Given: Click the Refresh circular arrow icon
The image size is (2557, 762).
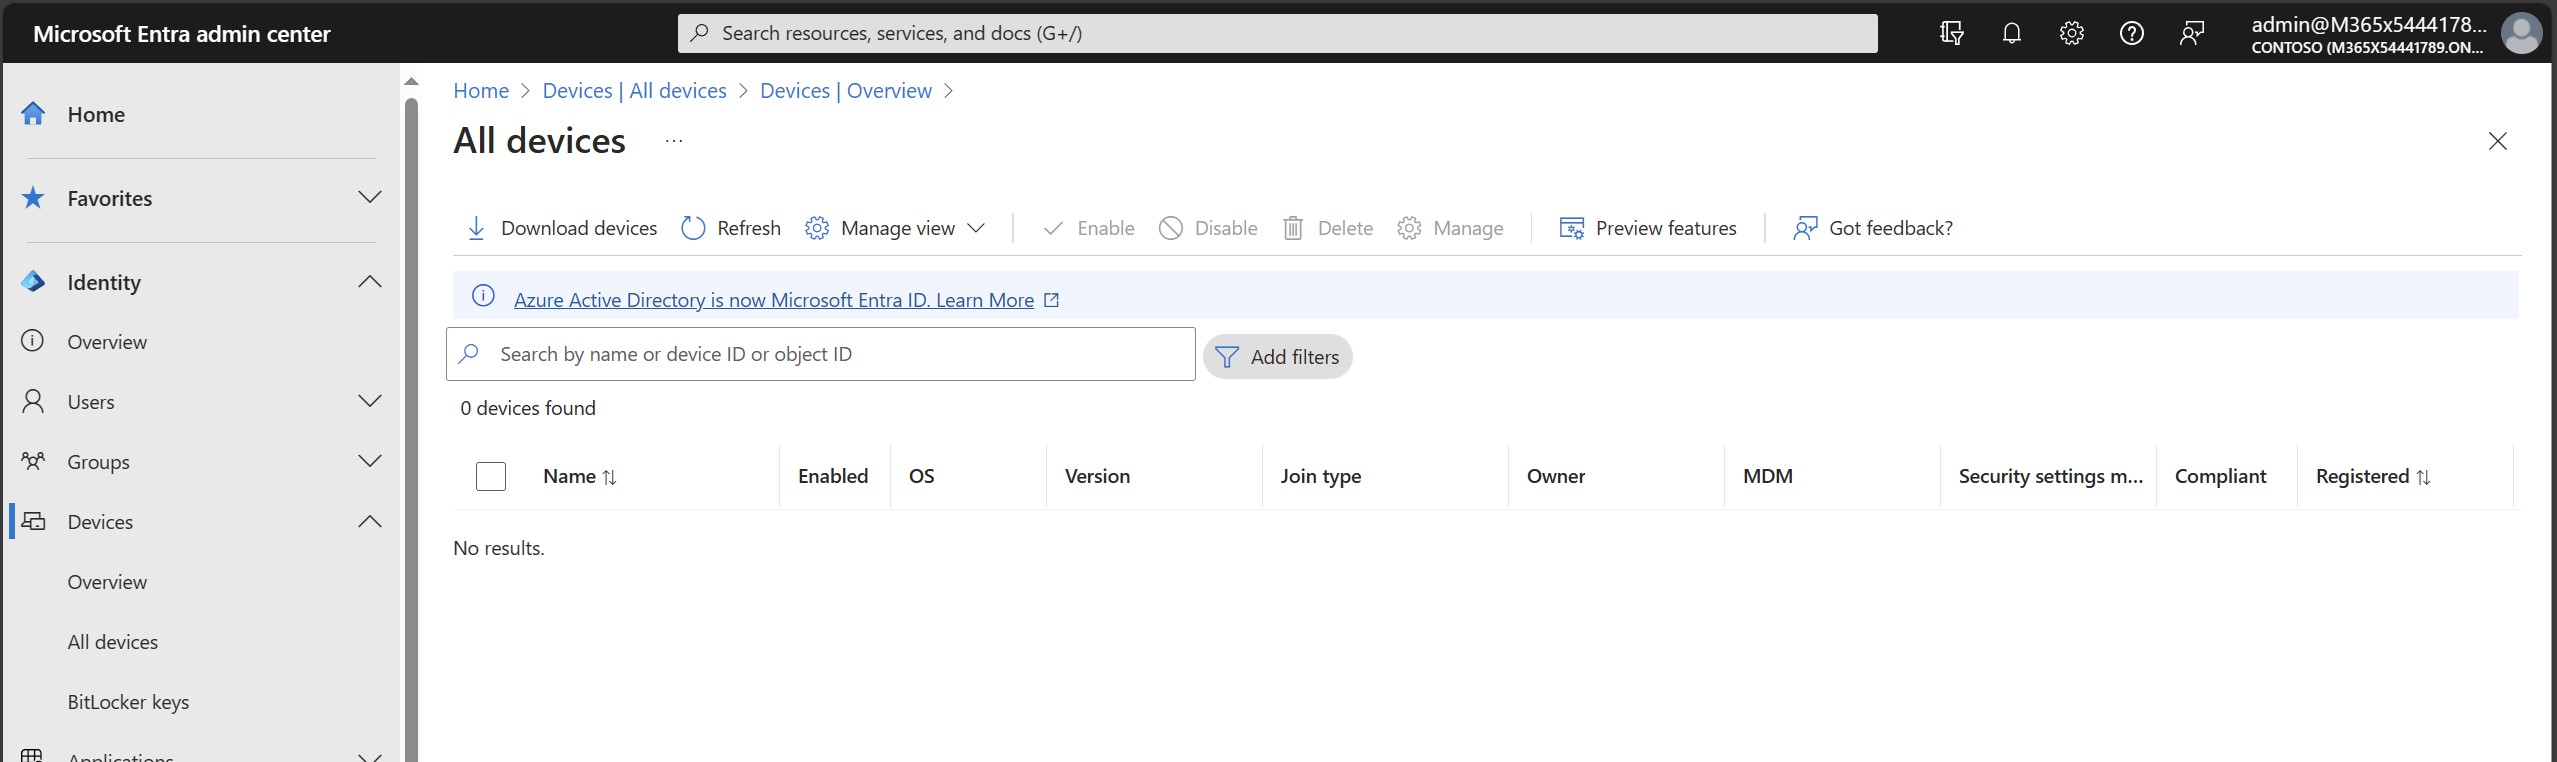Looking at the screenshot, I should click(x=693, y=228).
